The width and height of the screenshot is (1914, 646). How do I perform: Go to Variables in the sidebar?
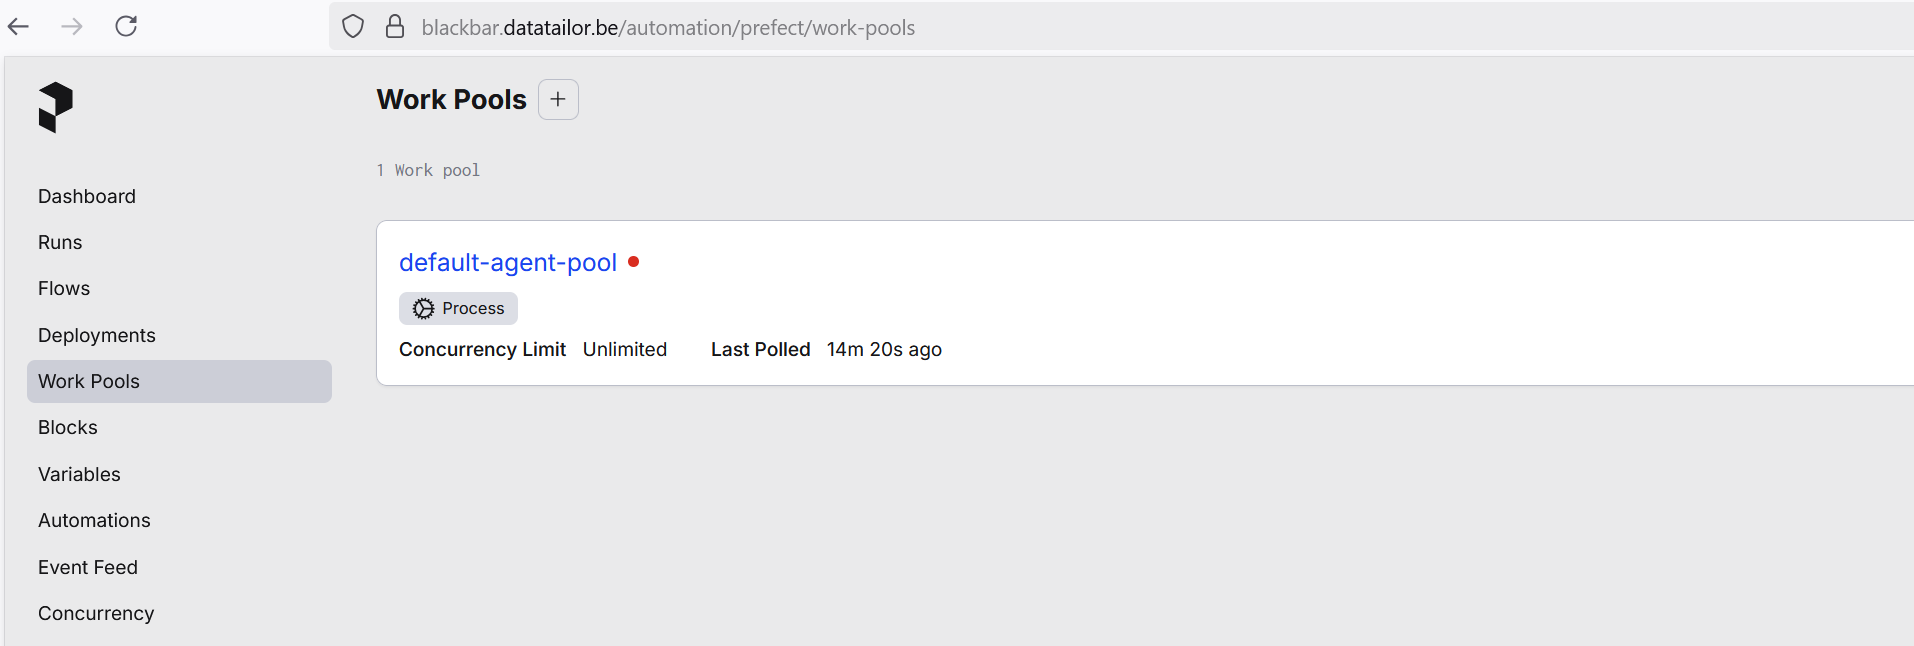pos(79,474)
